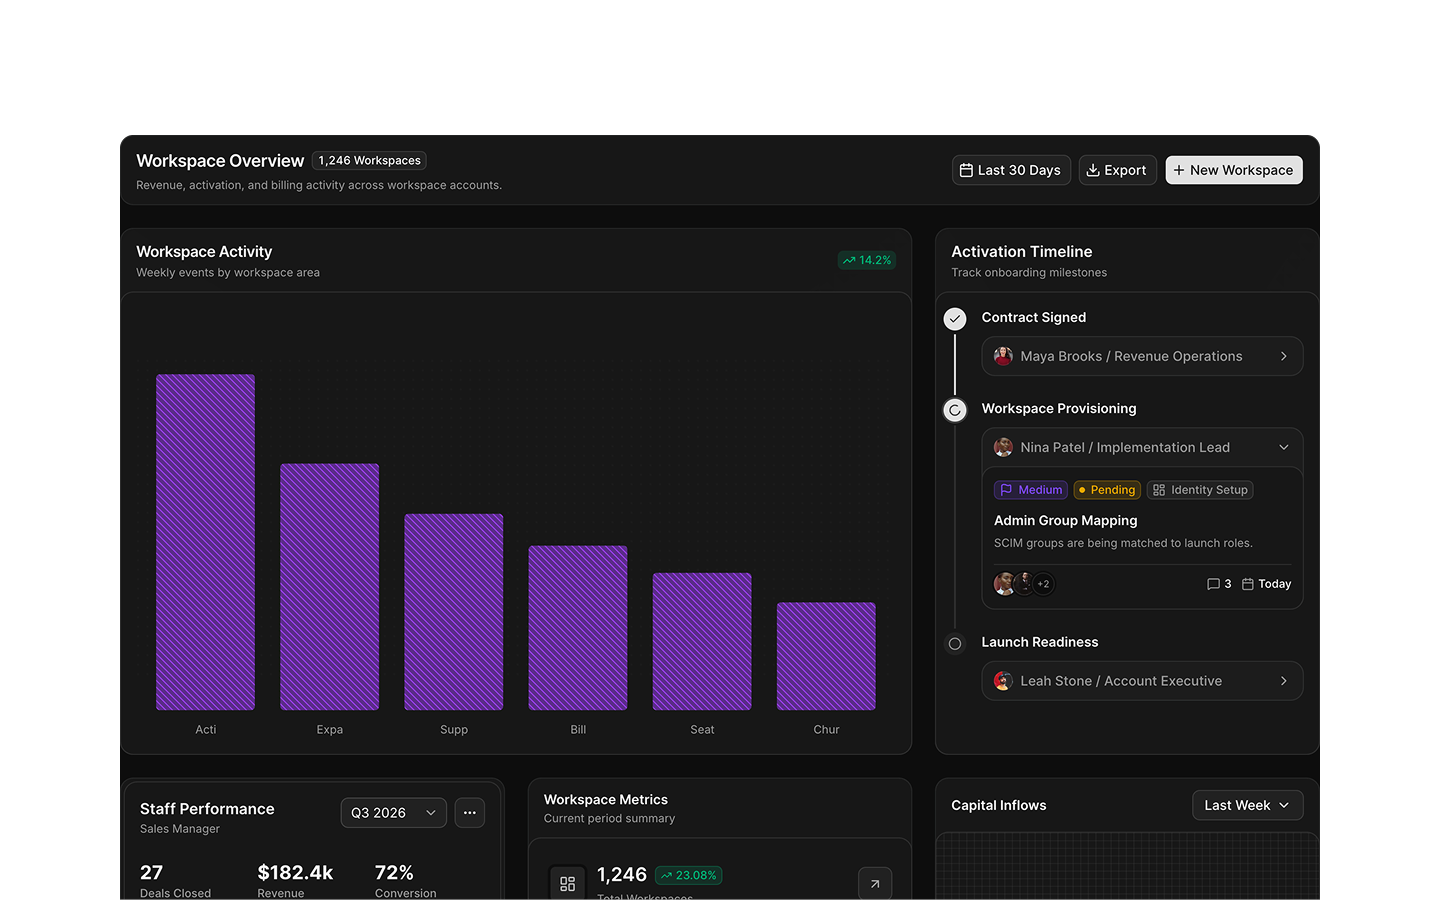
Task: Open Total Workspaces detail arrow
Action: (875, 883)
